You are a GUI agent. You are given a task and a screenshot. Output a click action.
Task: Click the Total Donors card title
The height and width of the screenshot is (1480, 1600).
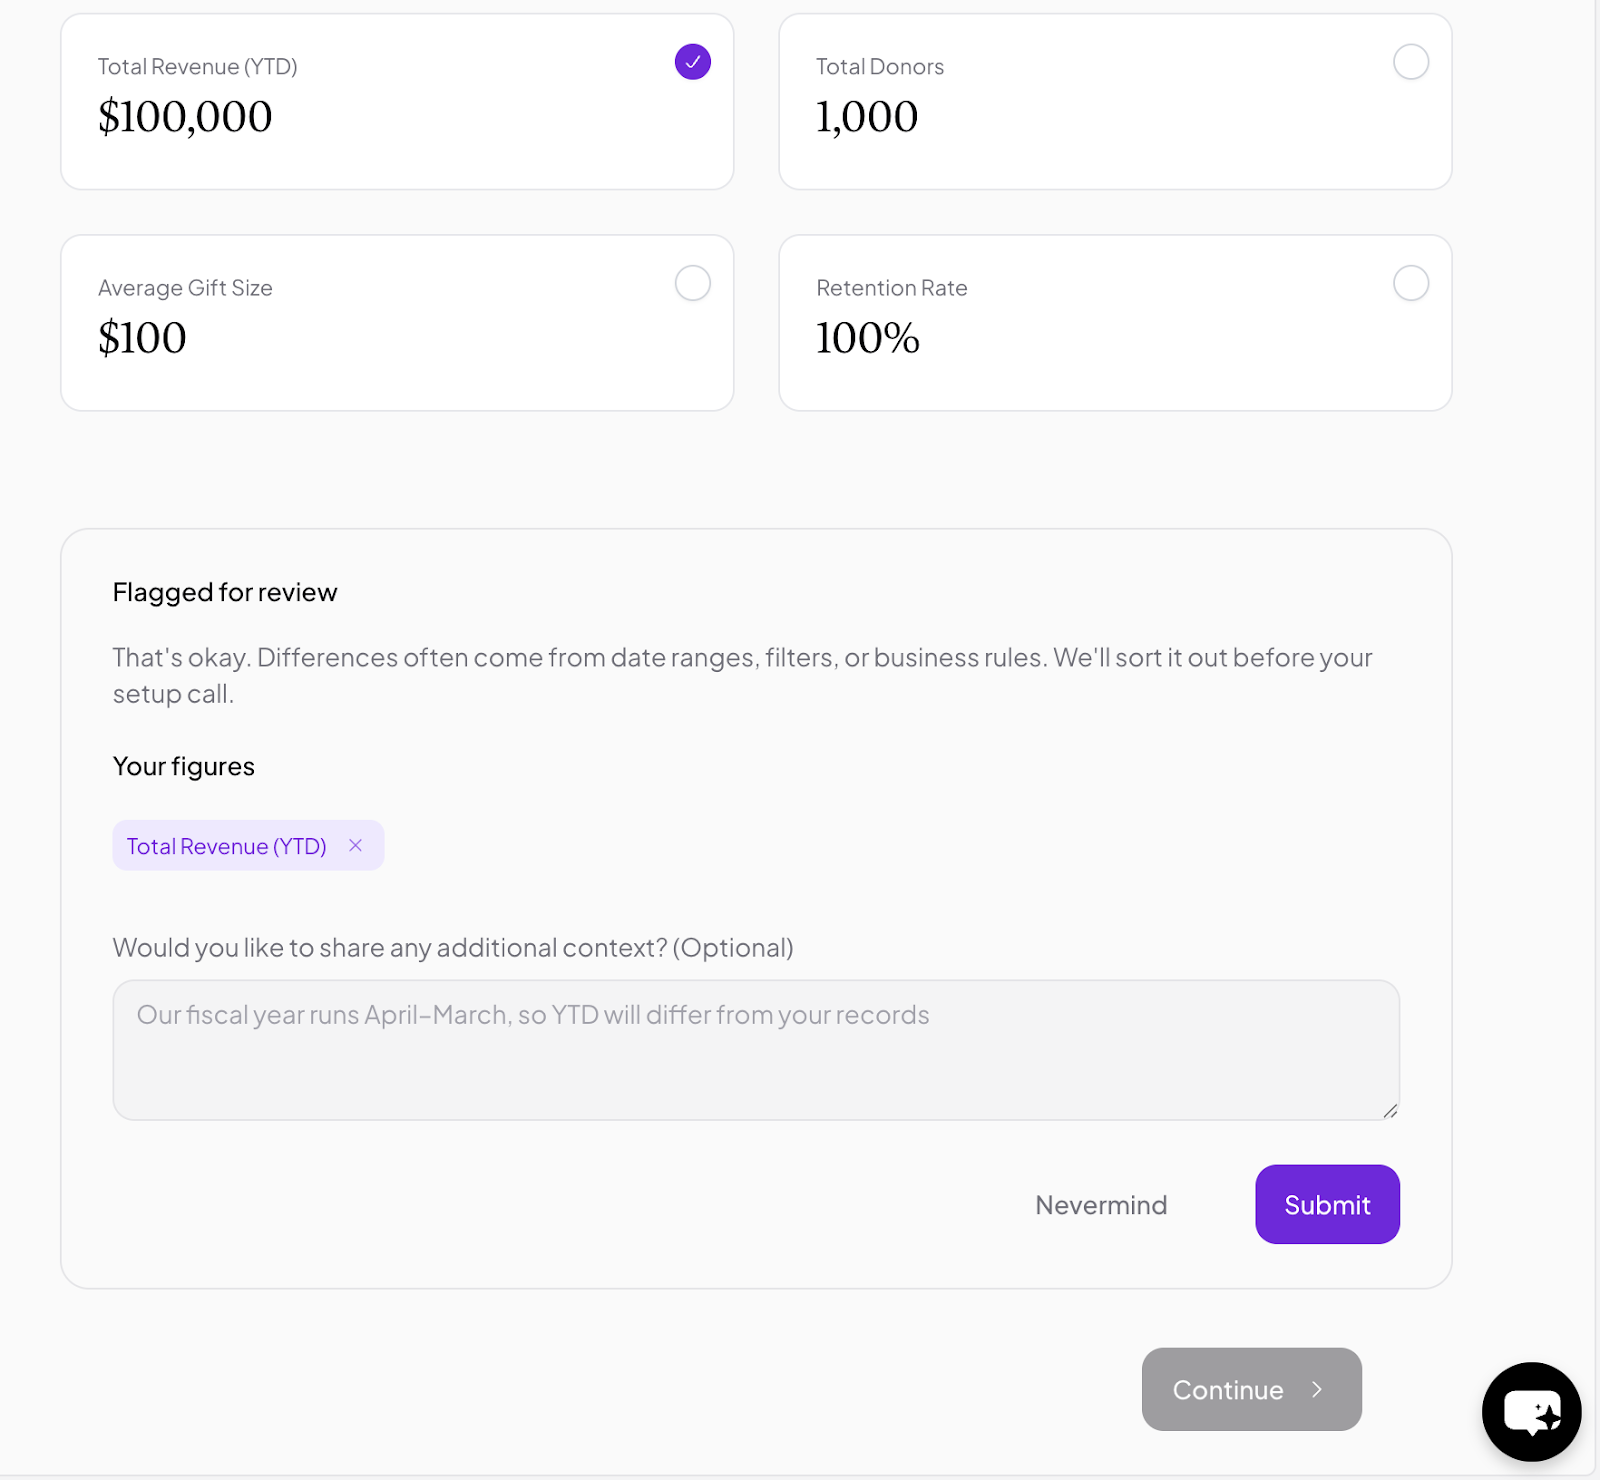tap(879, 67)
